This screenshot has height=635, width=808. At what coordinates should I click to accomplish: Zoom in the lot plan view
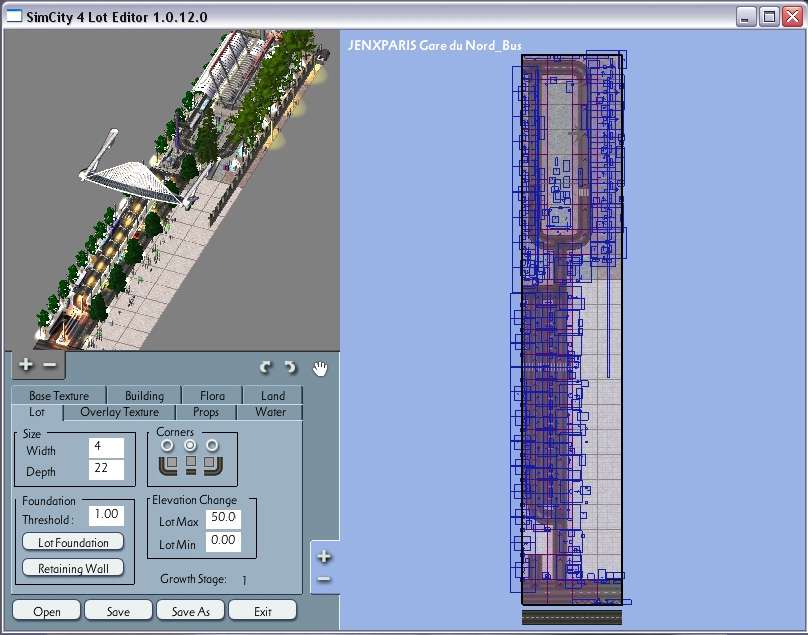(324, 557)
